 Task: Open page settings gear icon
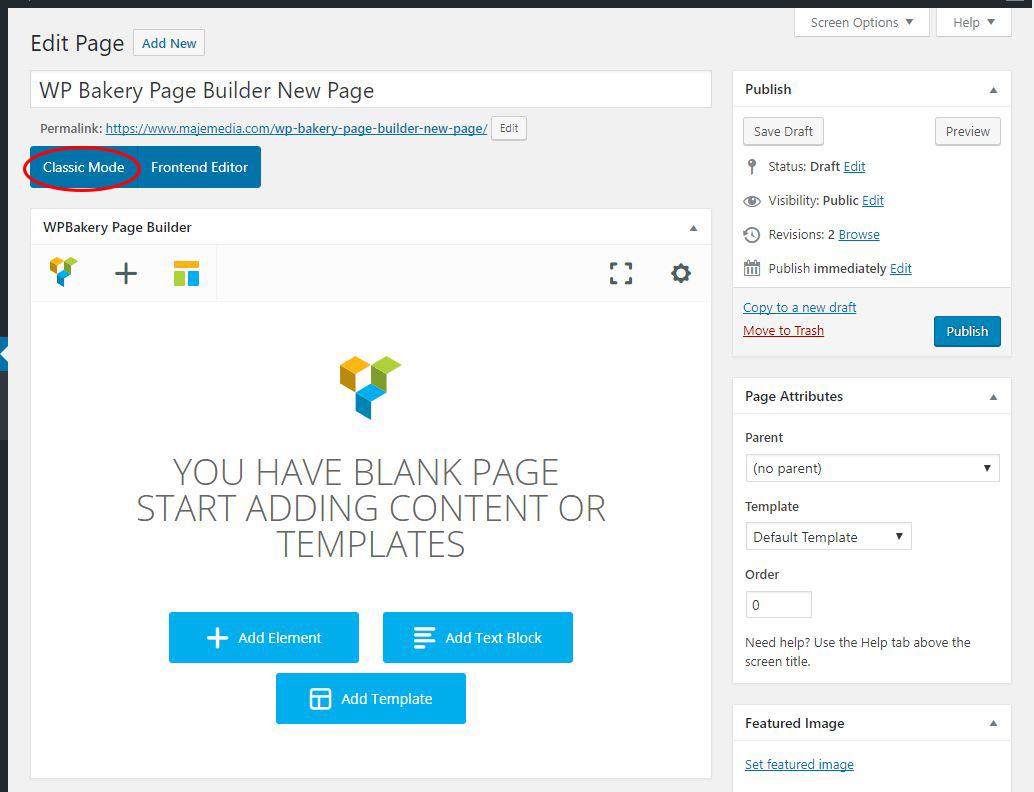click(681, 273)
